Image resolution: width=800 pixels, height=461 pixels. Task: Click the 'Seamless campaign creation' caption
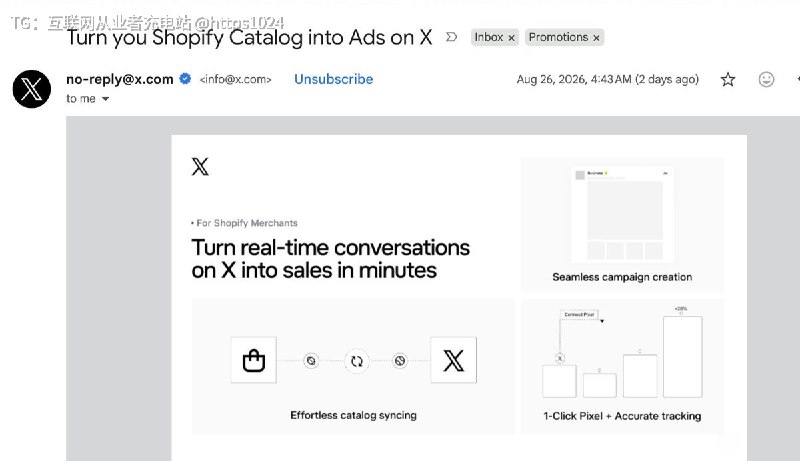[622, 277]
